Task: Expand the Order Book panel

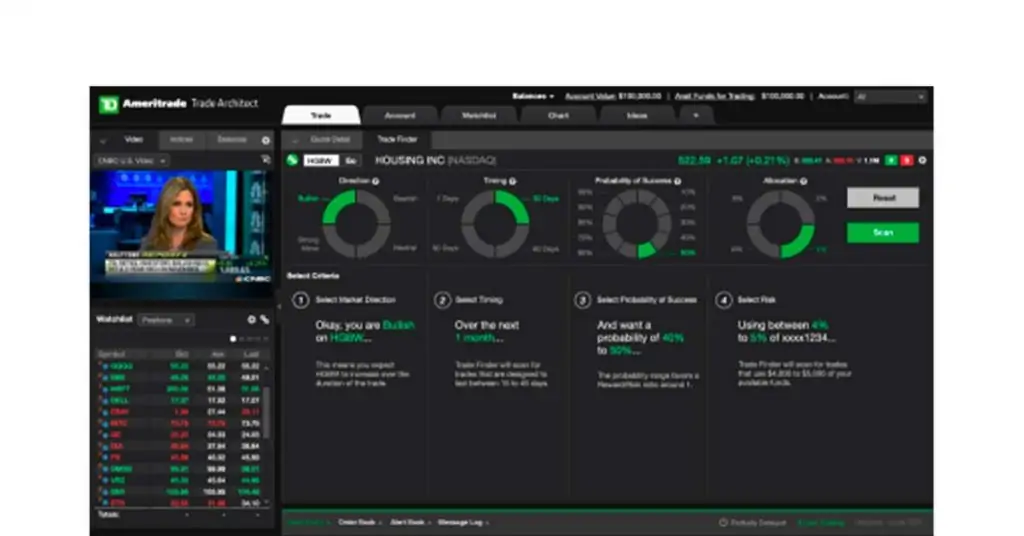Action: pyautogui.click(x=359, y=523)
